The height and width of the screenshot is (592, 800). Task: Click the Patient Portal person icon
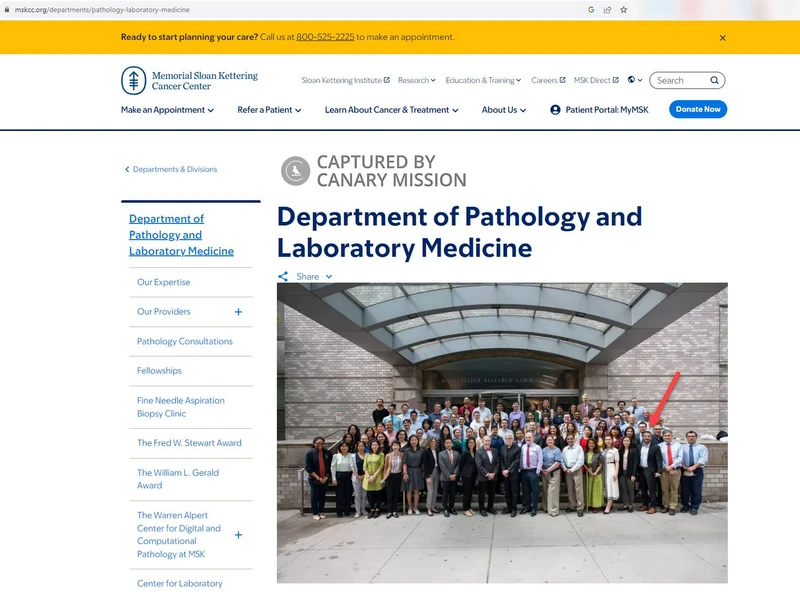(555, 110)
